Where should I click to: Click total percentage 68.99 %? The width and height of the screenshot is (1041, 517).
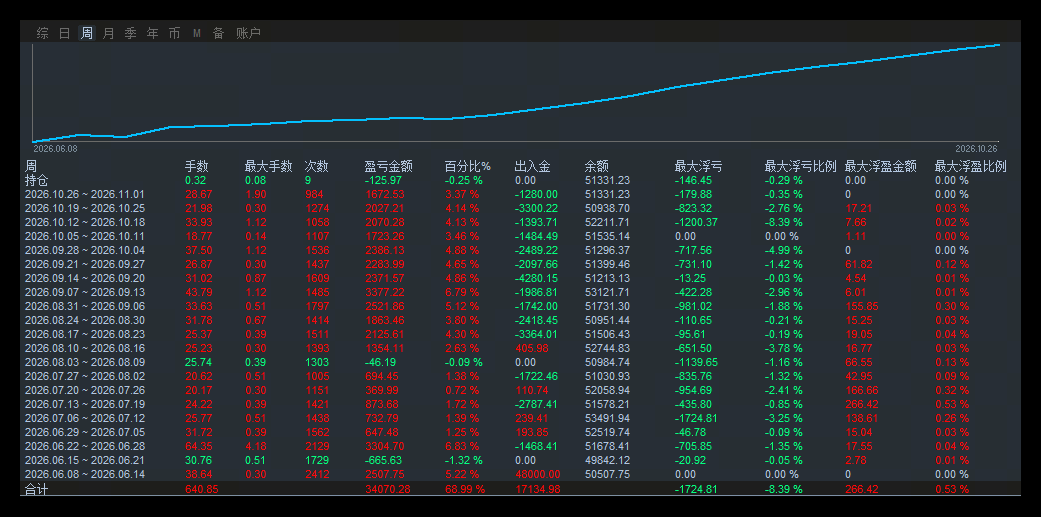point(464,489)
